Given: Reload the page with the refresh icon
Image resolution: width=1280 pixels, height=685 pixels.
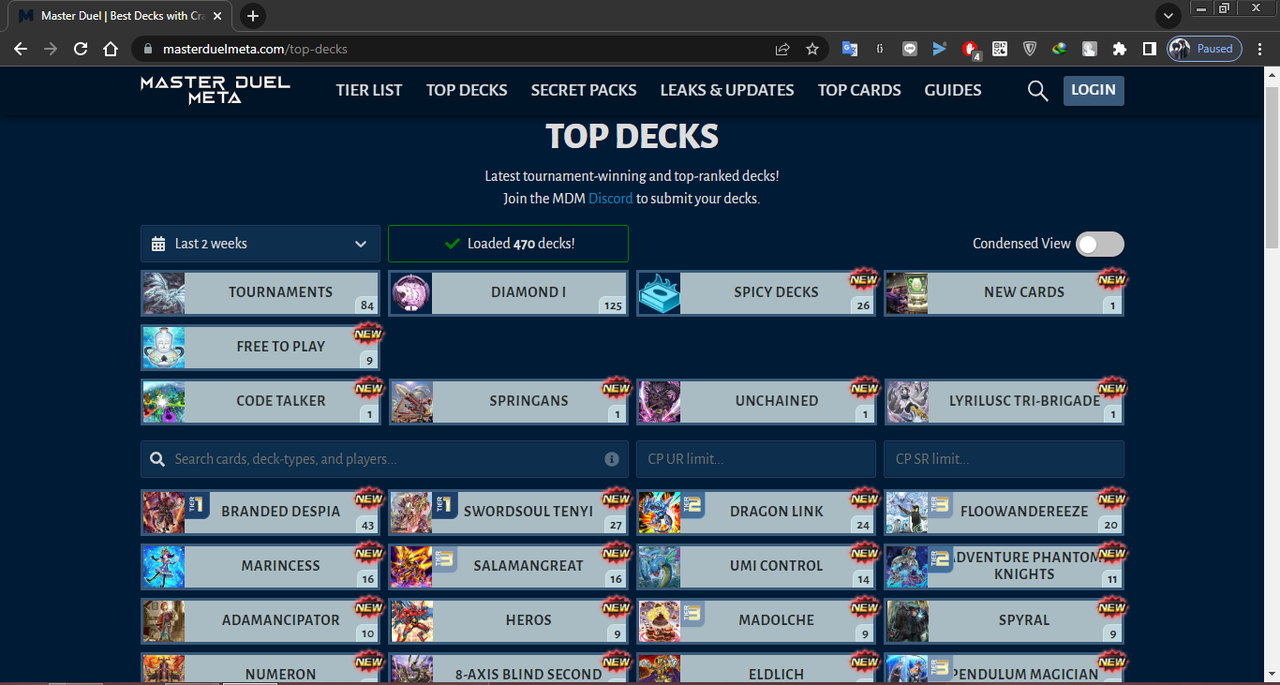Looking at the screenshot, I should [x=81, y=48].
